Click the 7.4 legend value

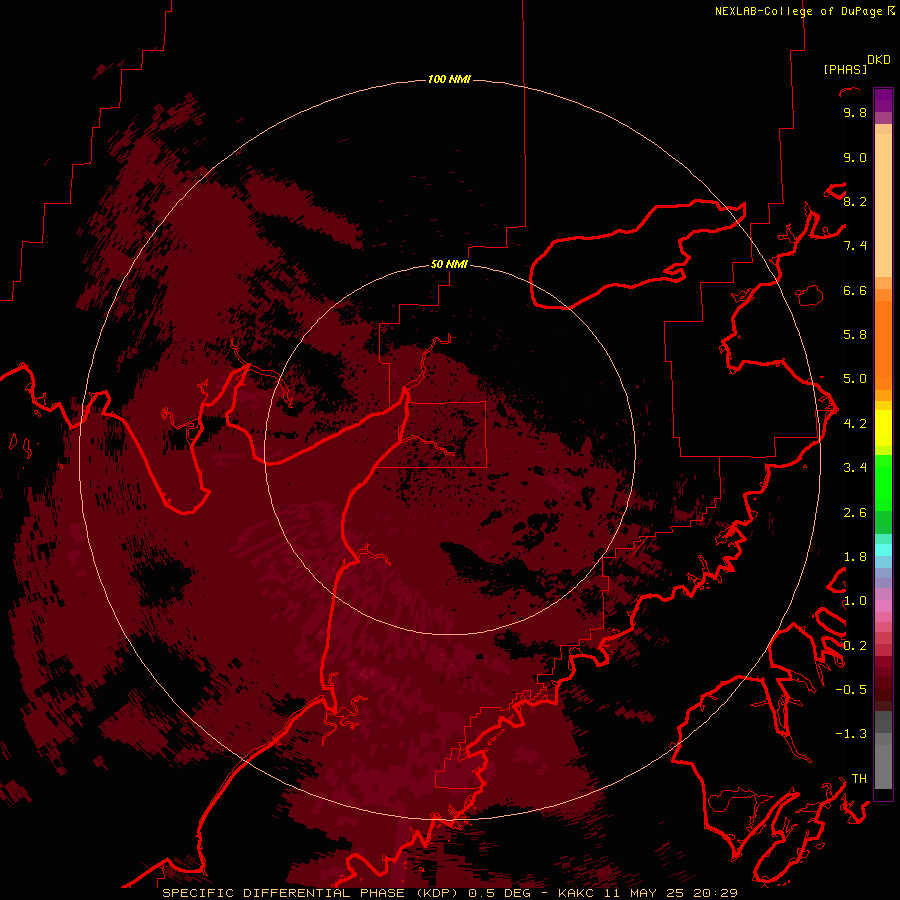pyautogui.click(x=855, y=246)
